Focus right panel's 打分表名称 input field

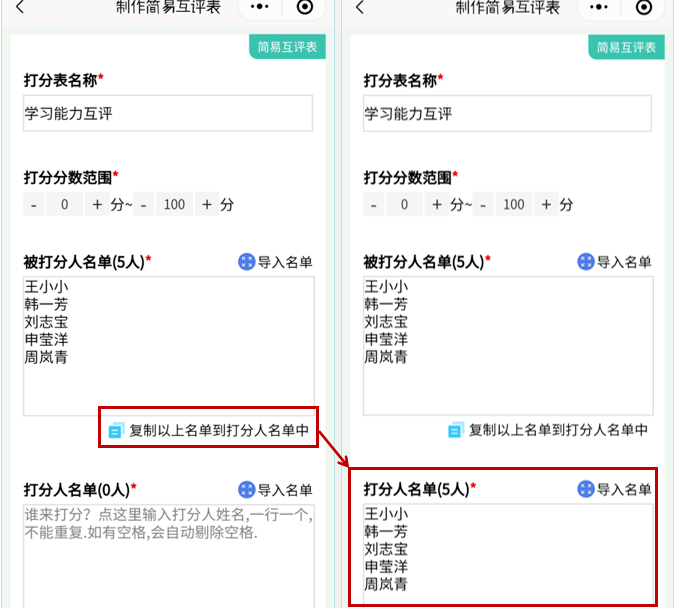pos(507,113)
